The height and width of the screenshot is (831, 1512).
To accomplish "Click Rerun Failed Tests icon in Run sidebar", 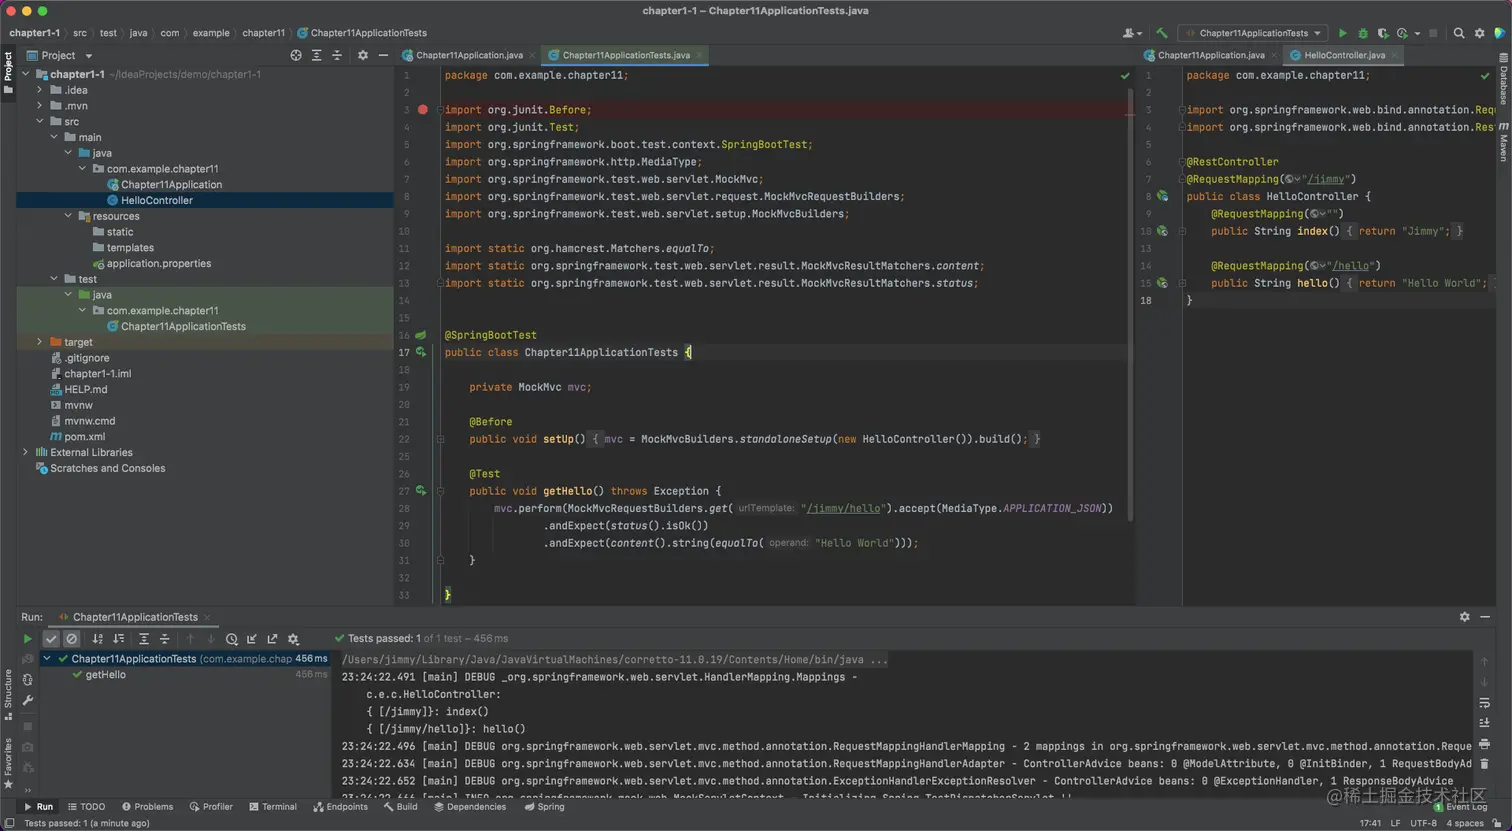I will [28, 659].
